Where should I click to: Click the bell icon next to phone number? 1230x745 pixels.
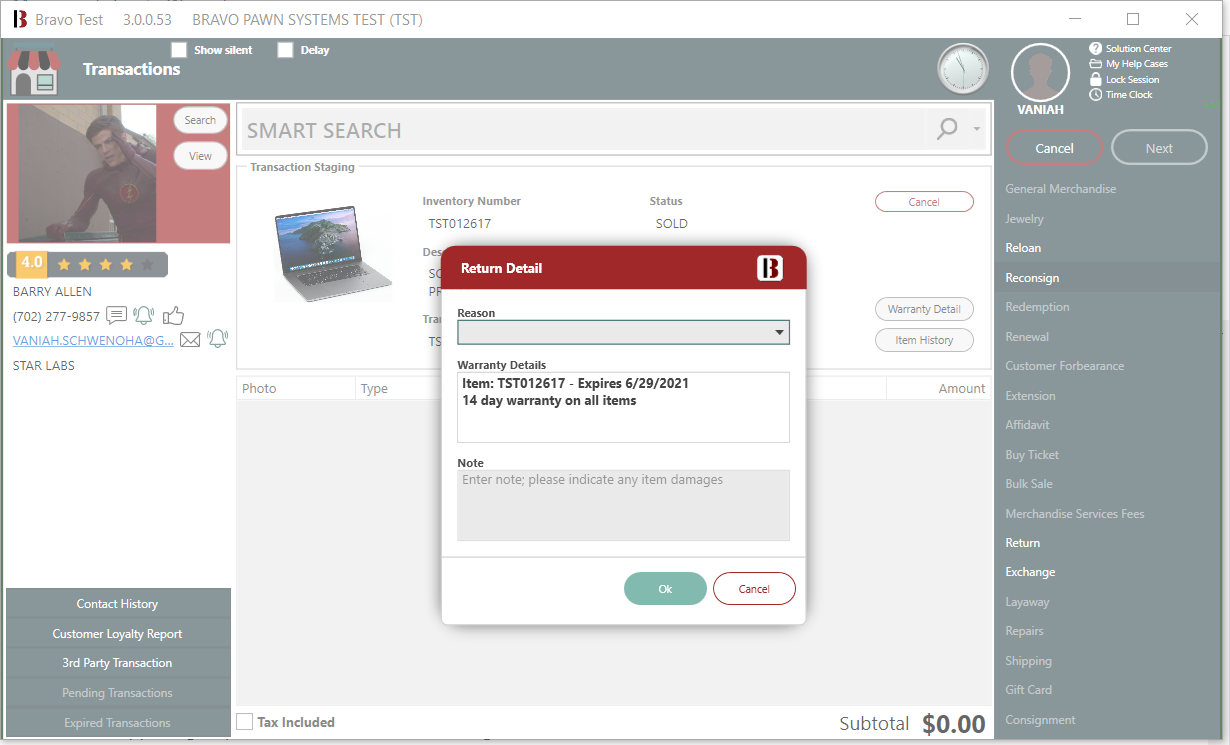tap(144, 316)
